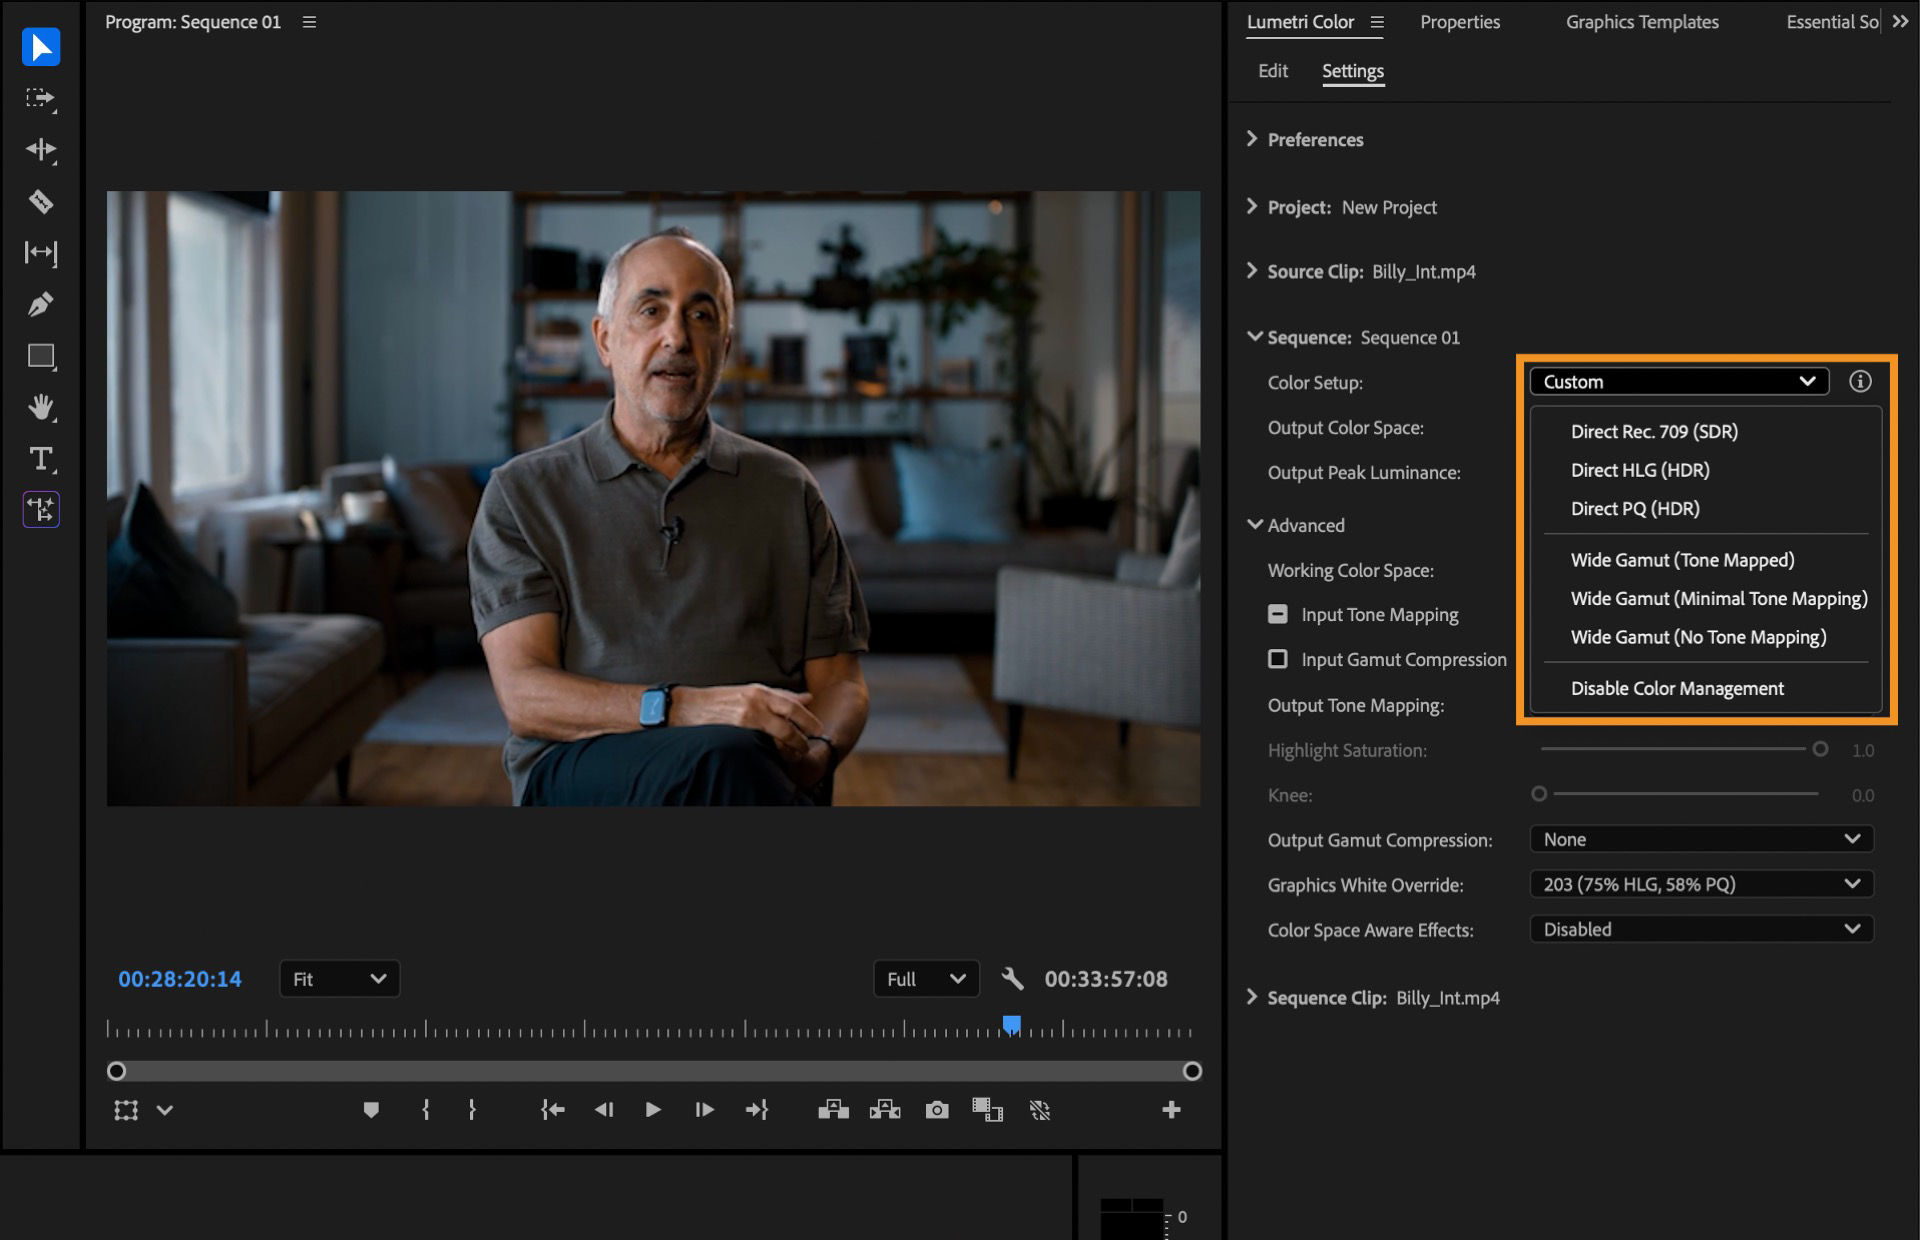Select the Track Select Forward tool
Viewport: 1920px width, 1240px height.
click(x=41, y=100)
